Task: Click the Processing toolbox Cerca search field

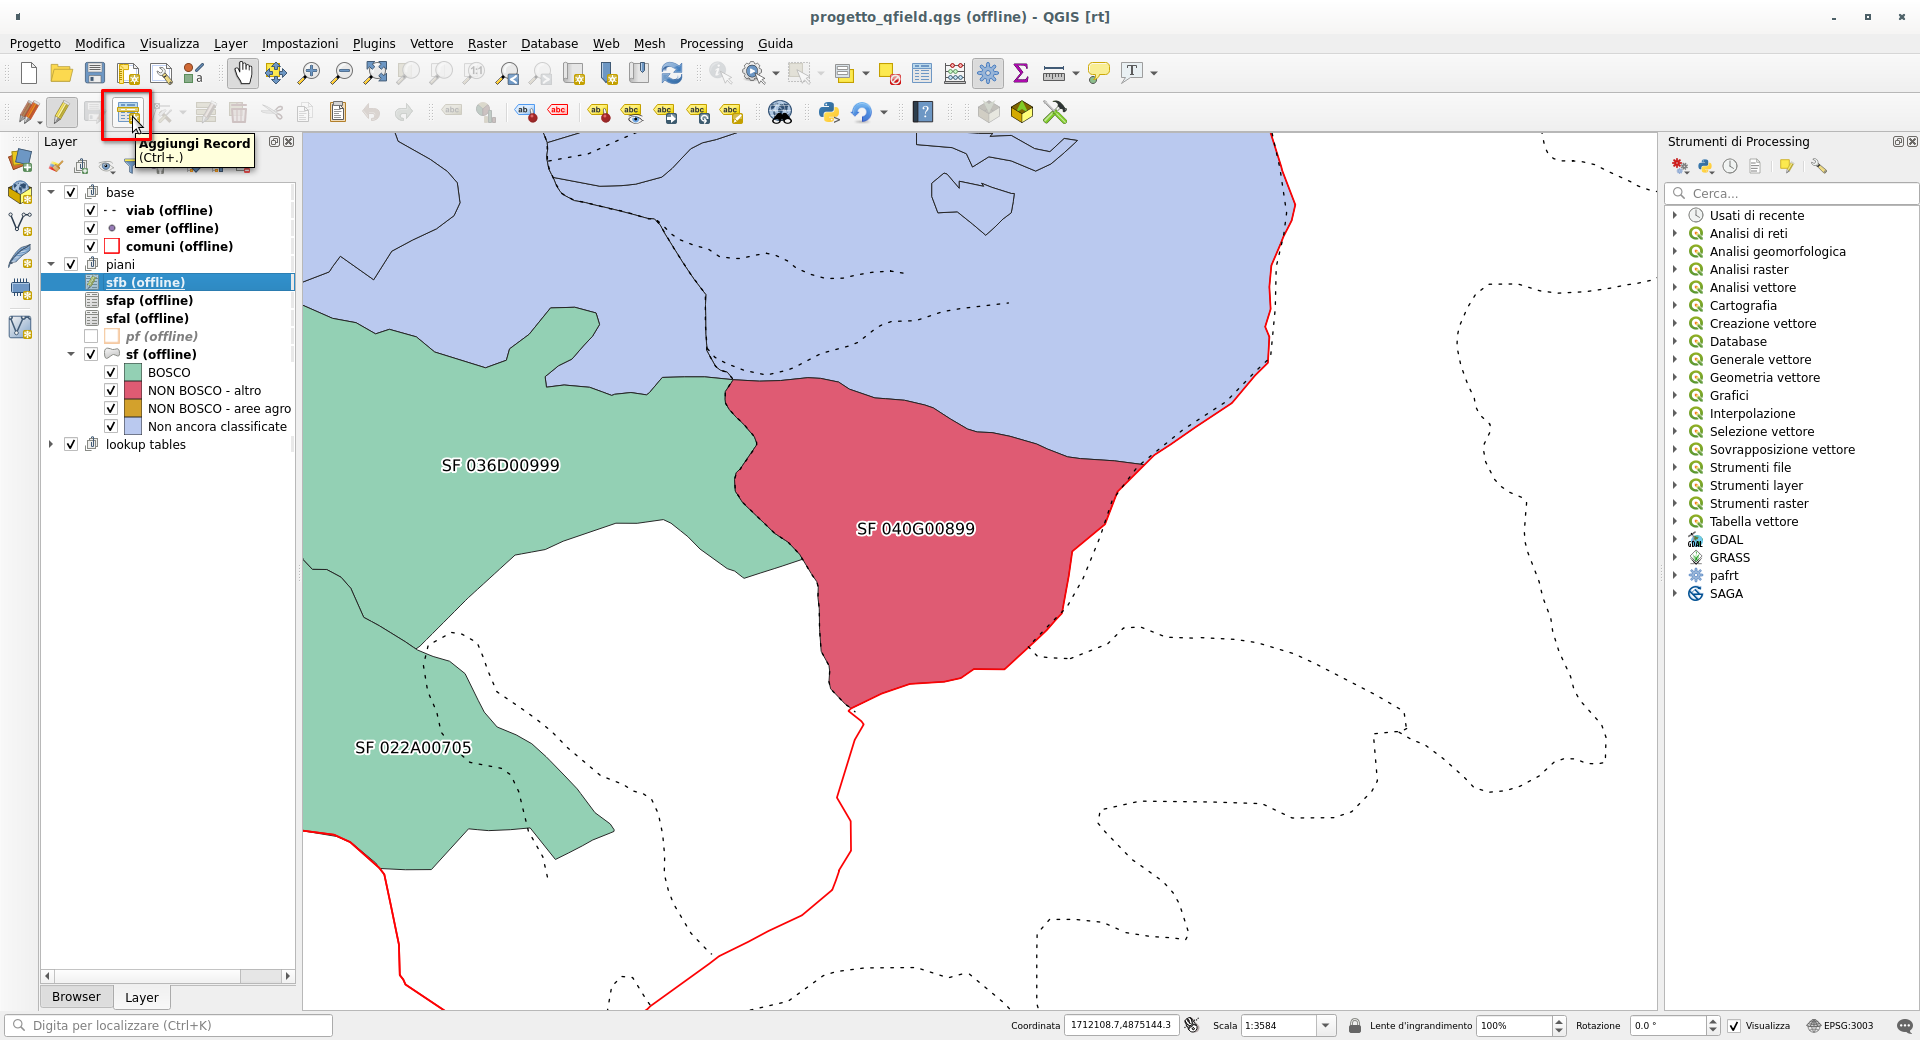Action: pyautogui.click(x=1791, y=193)
